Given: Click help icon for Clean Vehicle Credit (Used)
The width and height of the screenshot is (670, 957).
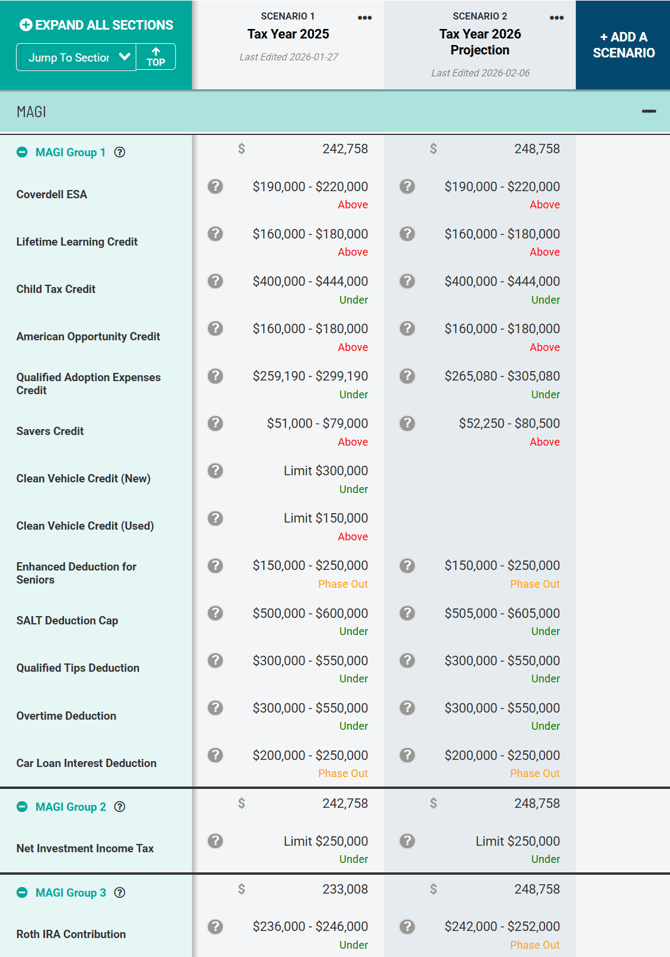Looking at the screenshot, I should (215, 518).
